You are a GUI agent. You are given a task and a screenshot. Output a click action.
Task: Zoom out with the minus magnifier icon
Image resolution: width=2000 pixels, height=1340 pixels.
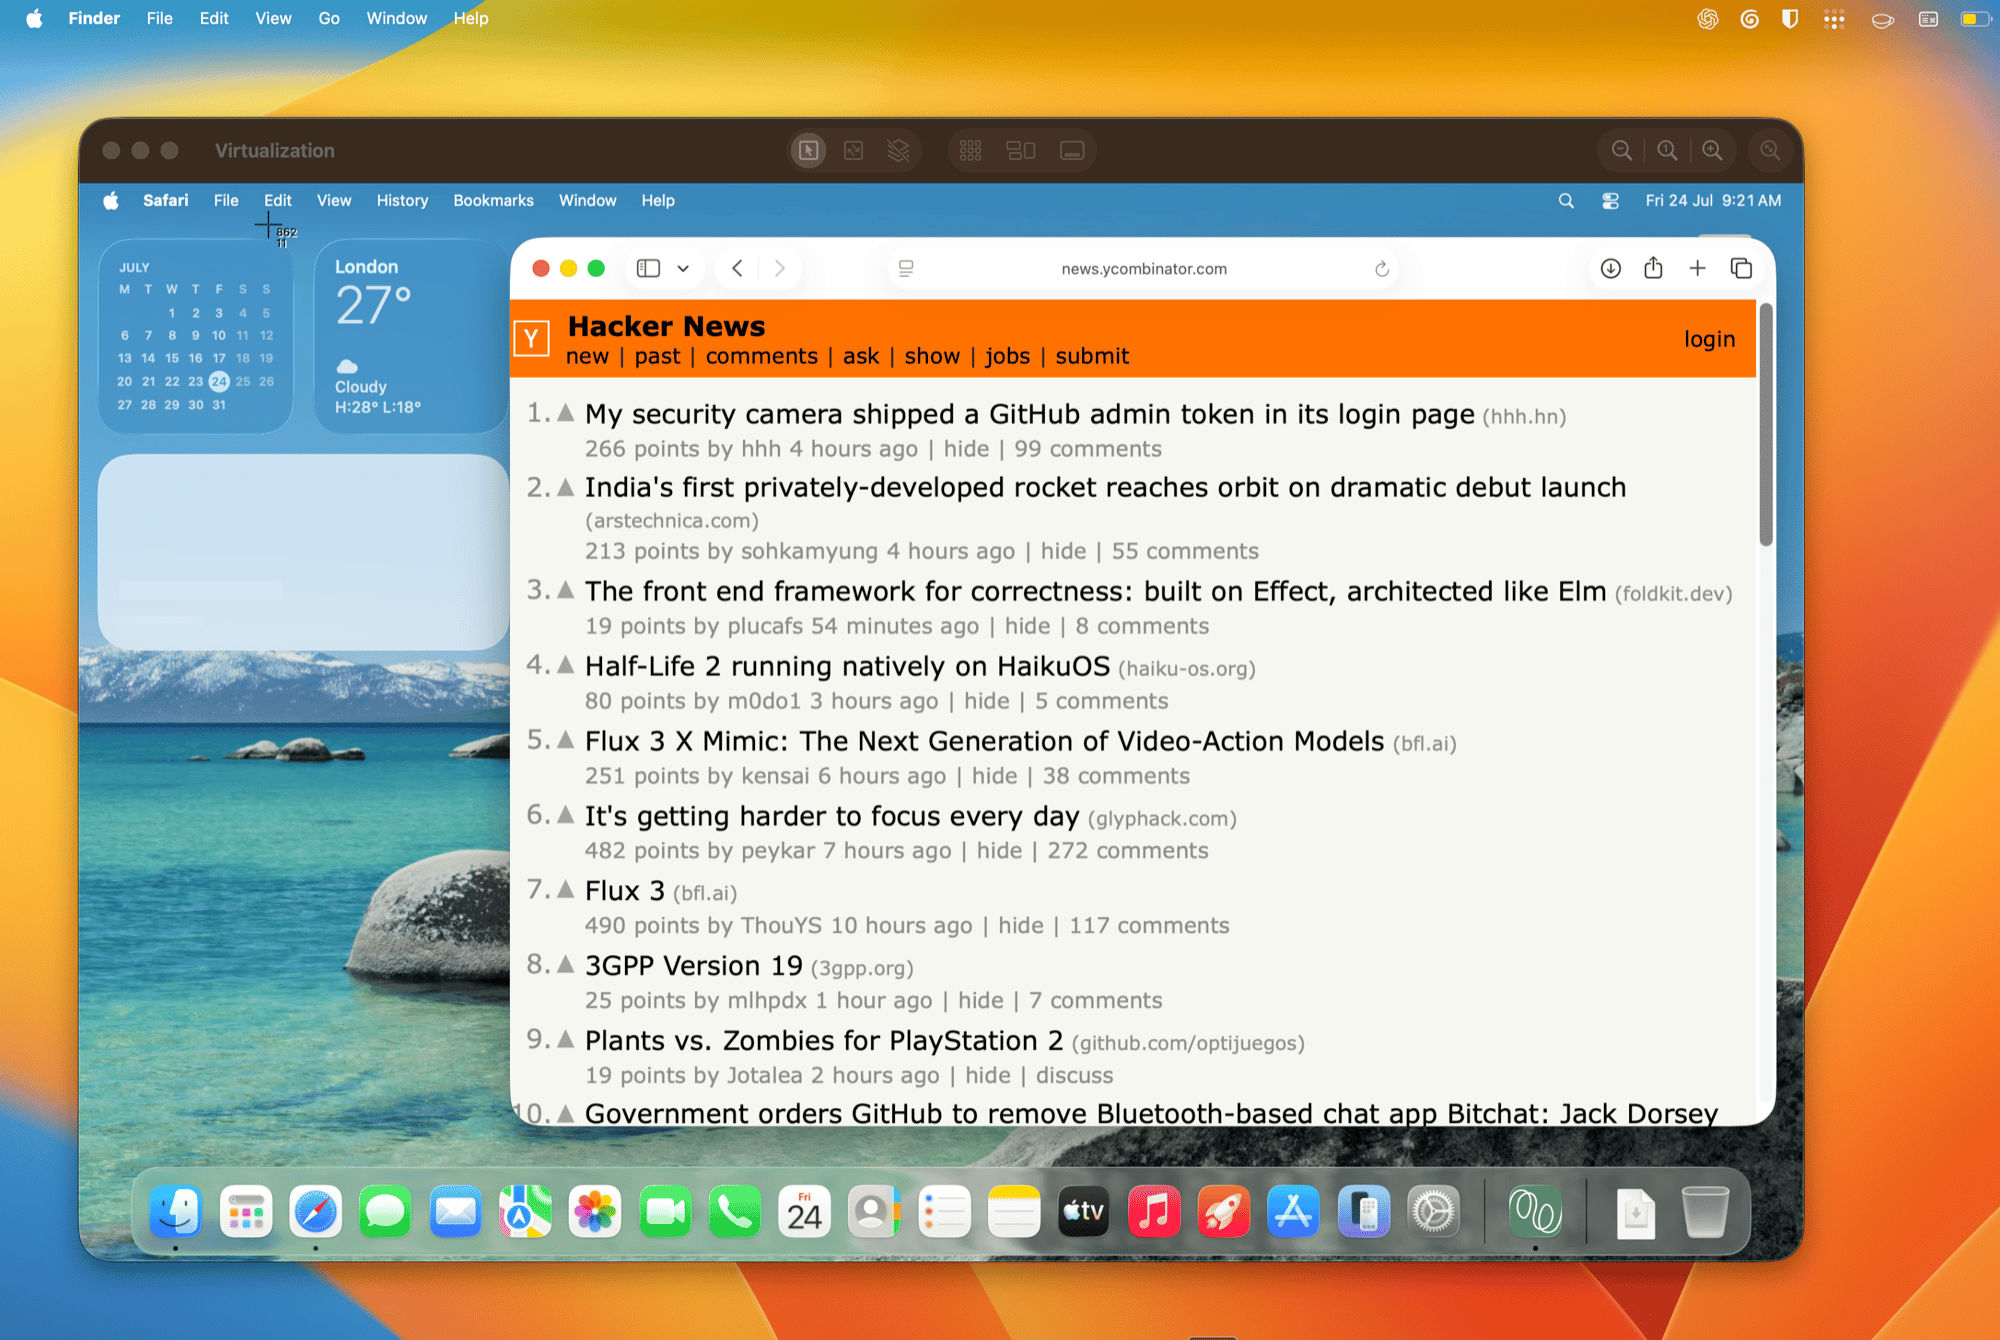pos(1622,150)
